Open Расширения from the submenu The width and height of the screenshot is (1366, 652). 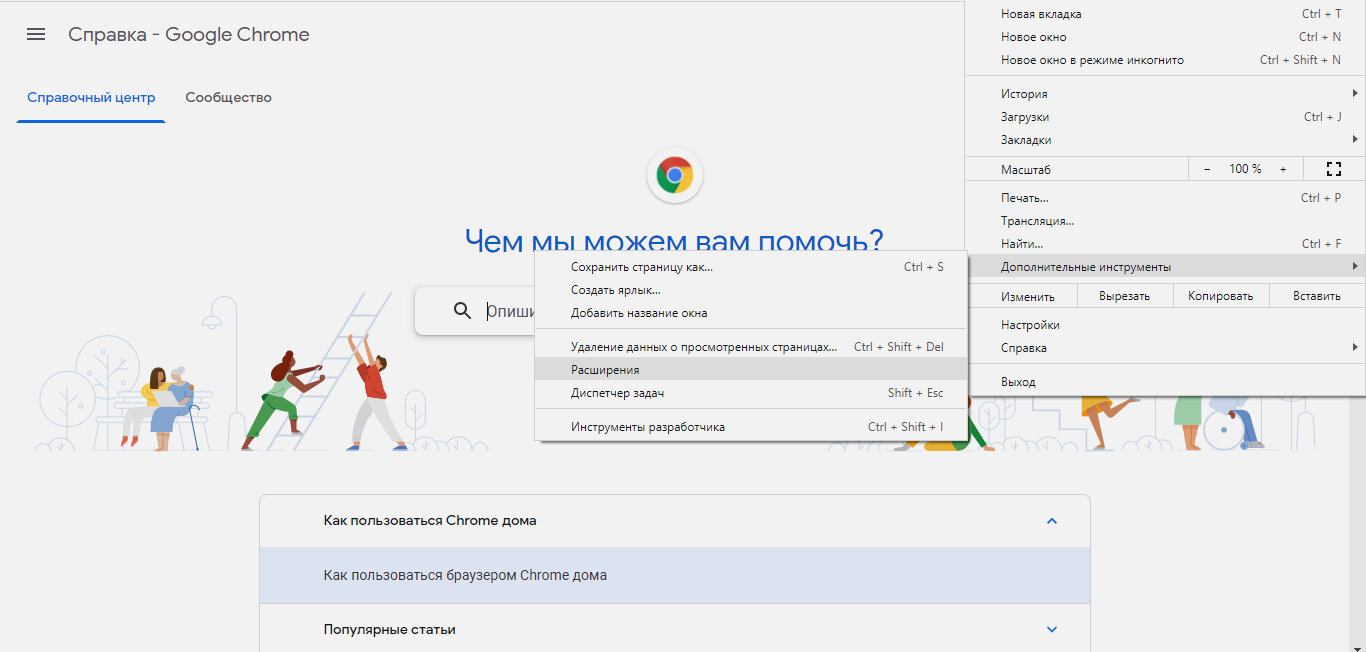[752, 370]
